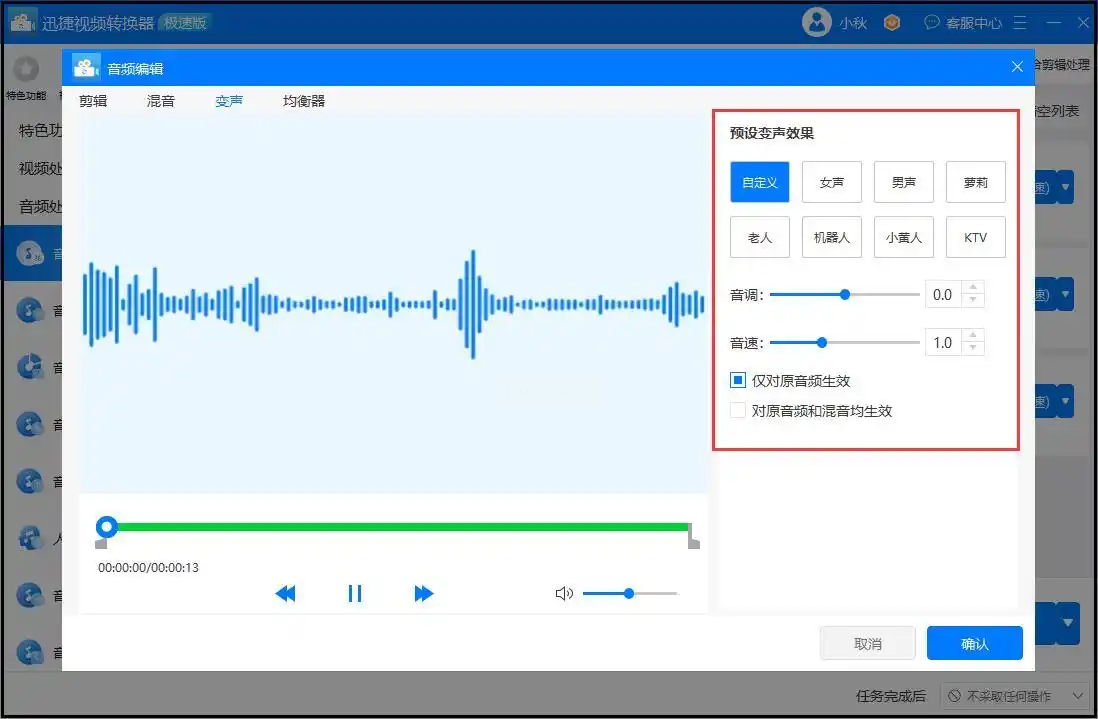Mute audio with the speaker icon
Screen dimensions: 1098x719
[564, 594]
